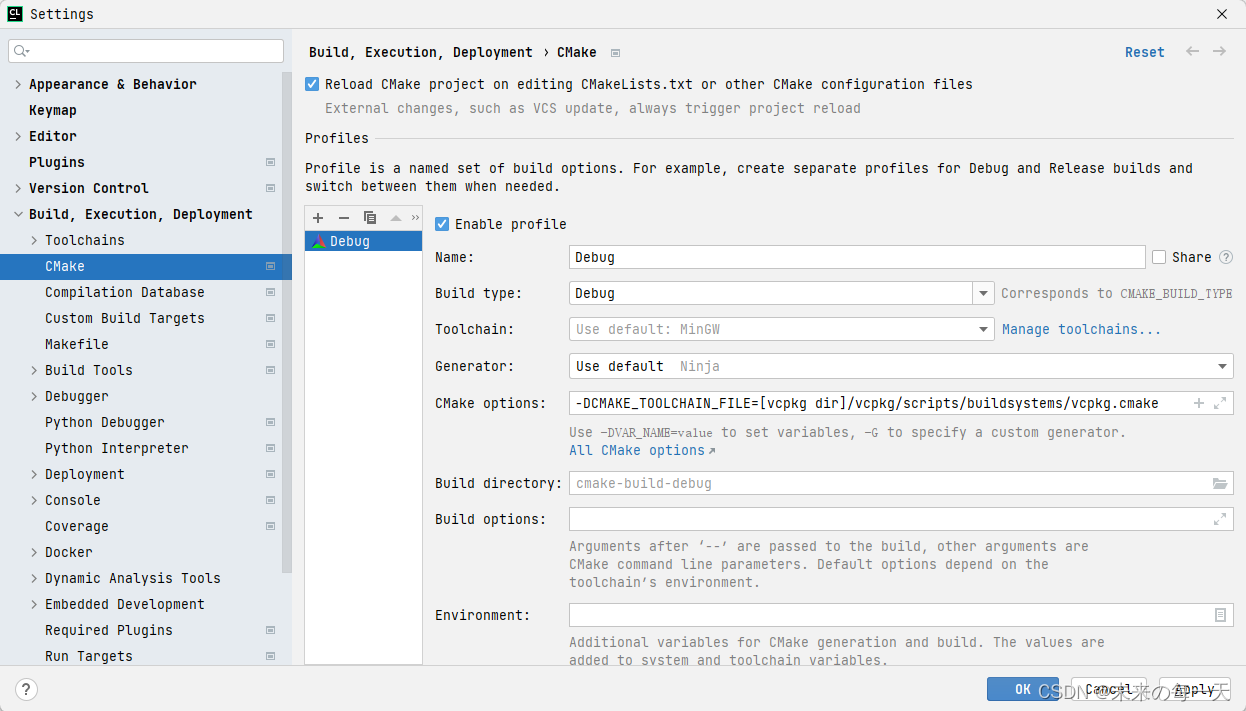Viewport: 1246px width, 711px height.
Task: Toggle Reload CMake project on editing checkbox
Action: click(x=312, y=84)
